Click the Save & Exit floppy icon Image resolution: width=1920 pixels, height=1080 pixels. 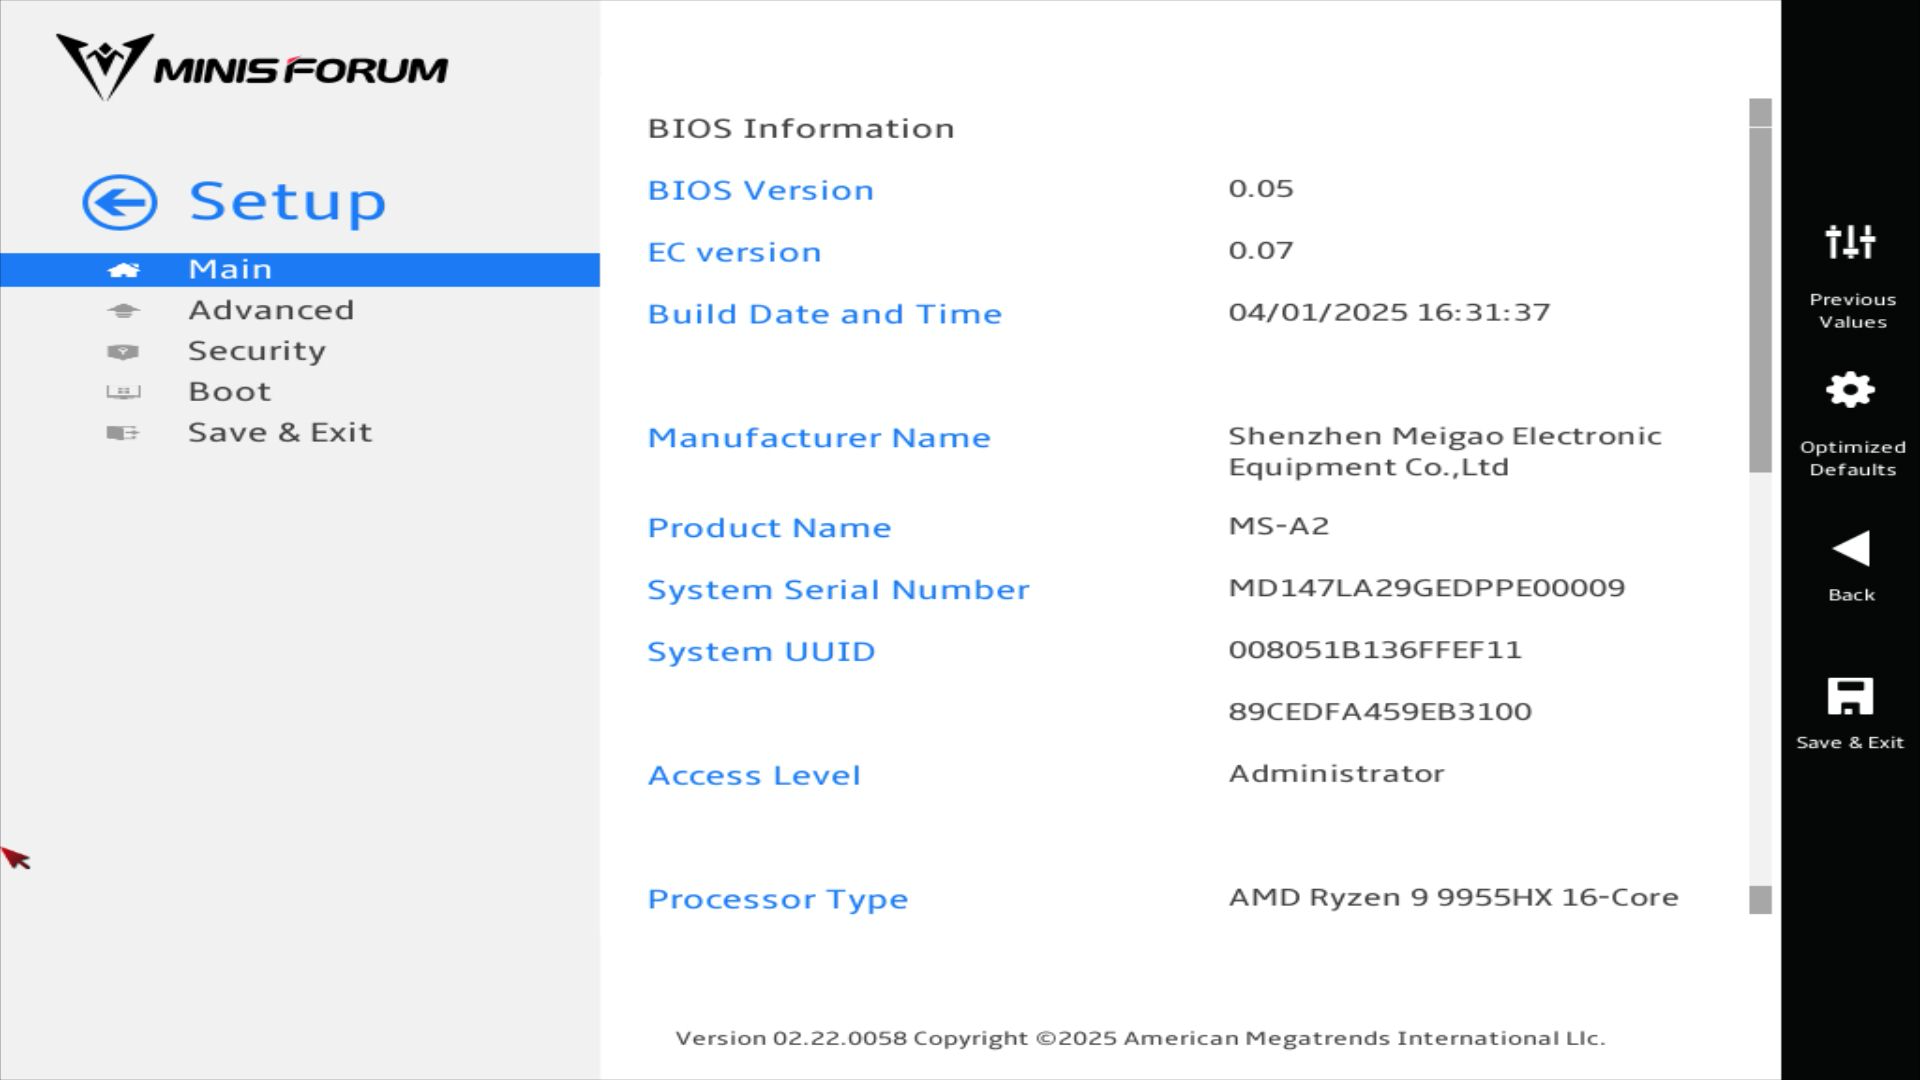tap(1850, 697)
